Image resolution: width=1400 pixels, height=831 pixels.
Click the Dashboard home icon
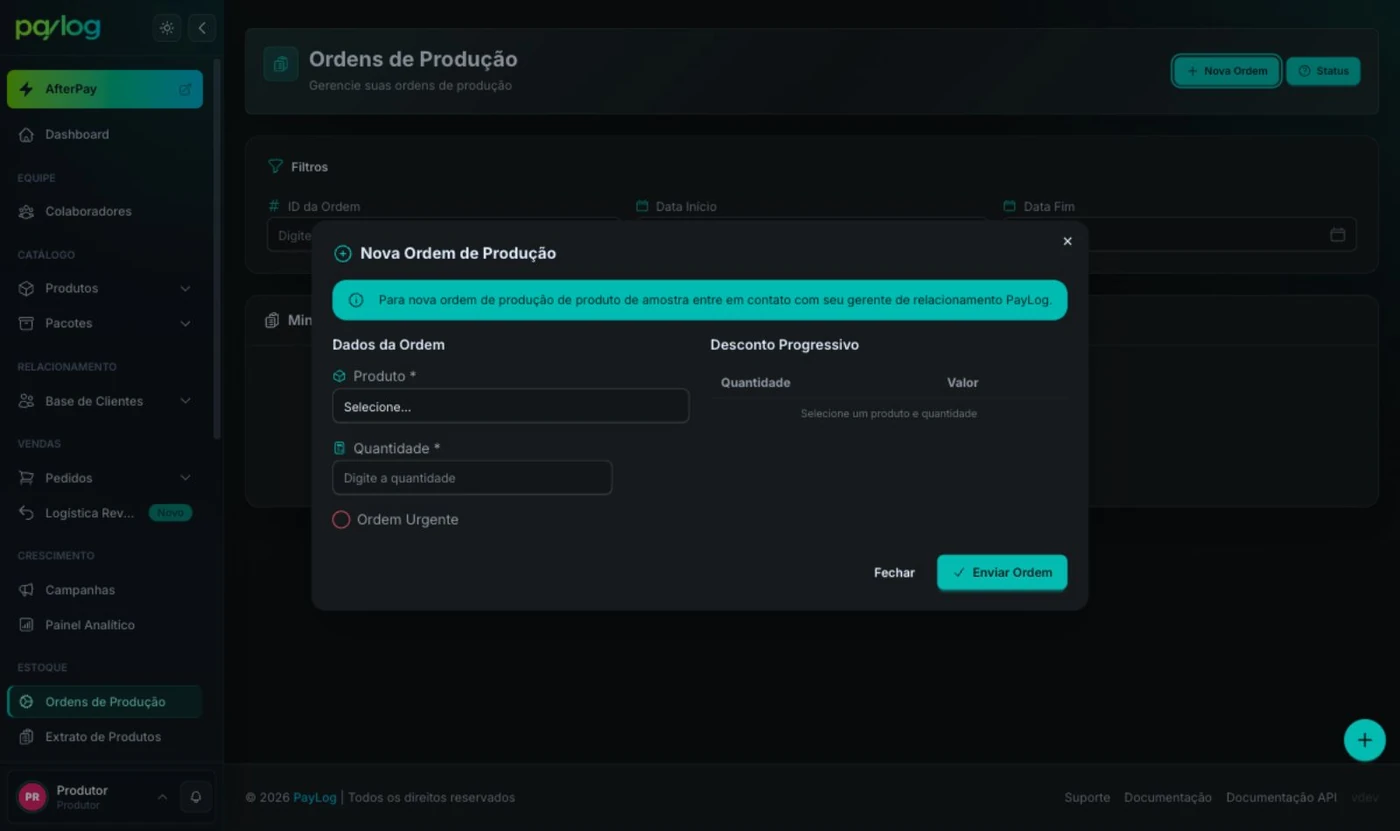[x=26, y=134]
